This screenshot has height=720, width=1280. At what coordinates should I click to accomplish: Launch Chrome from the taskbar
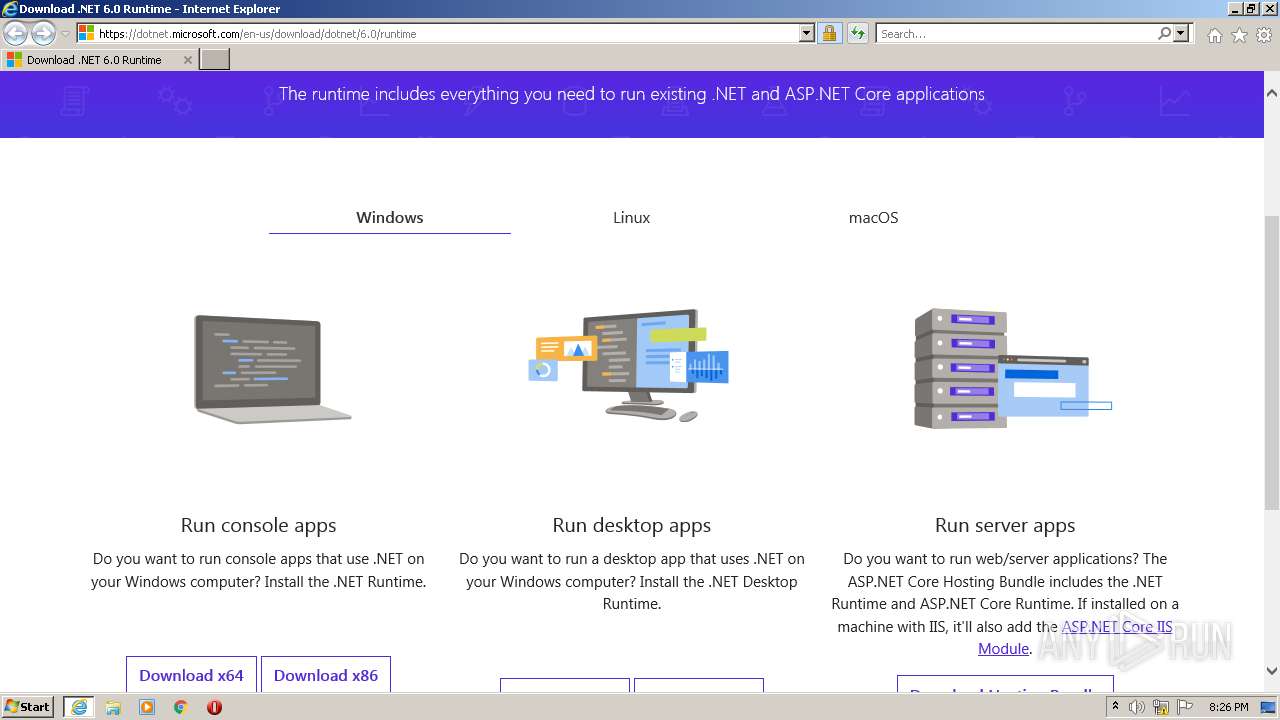coord(181,707)
